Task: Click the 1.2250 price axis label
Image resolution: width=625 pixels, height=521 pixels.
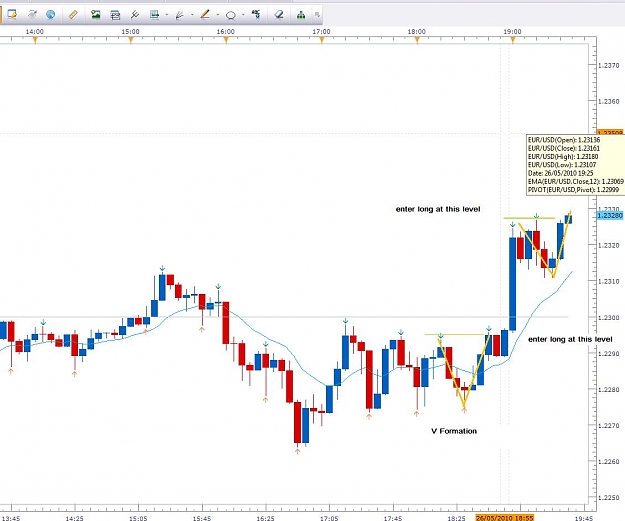Action: tap(609, 497)
